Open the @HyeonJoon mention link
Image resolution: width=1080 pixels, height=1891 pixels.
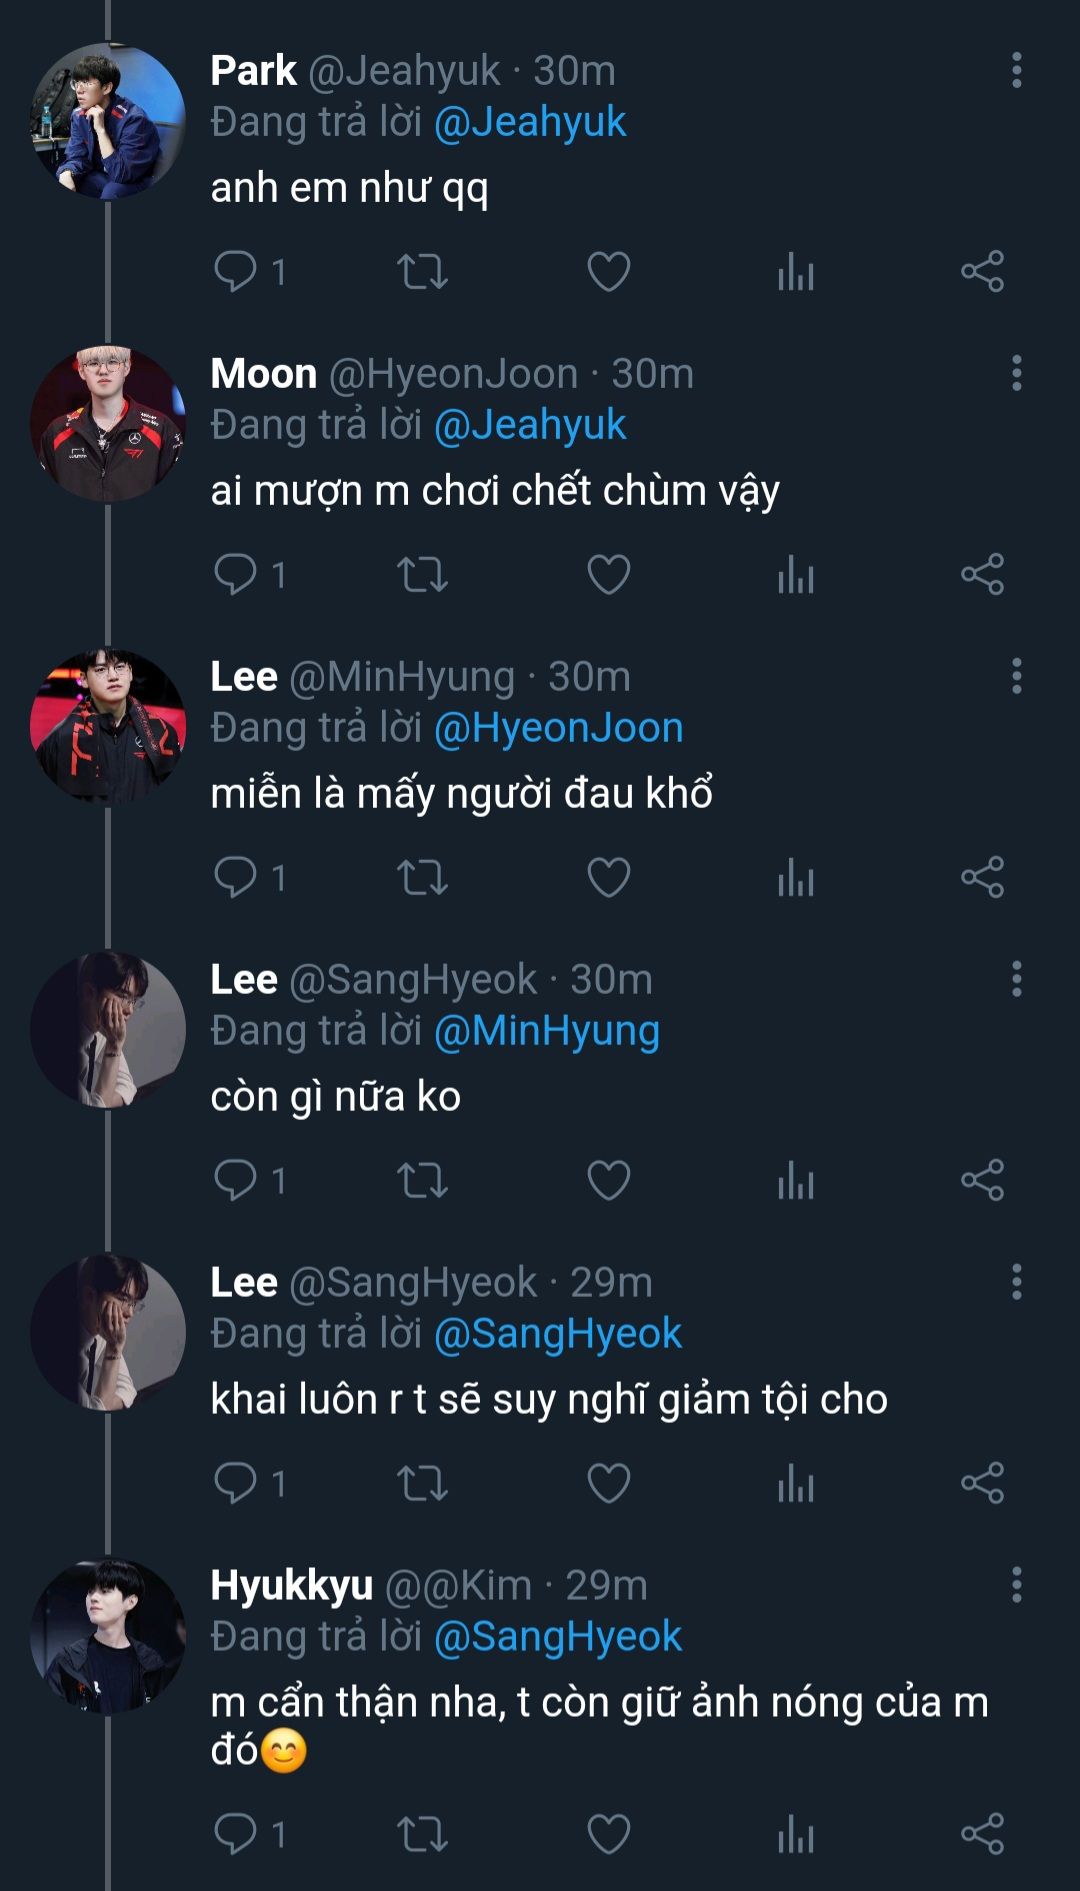pyautogui.click(x=558, y=729)
